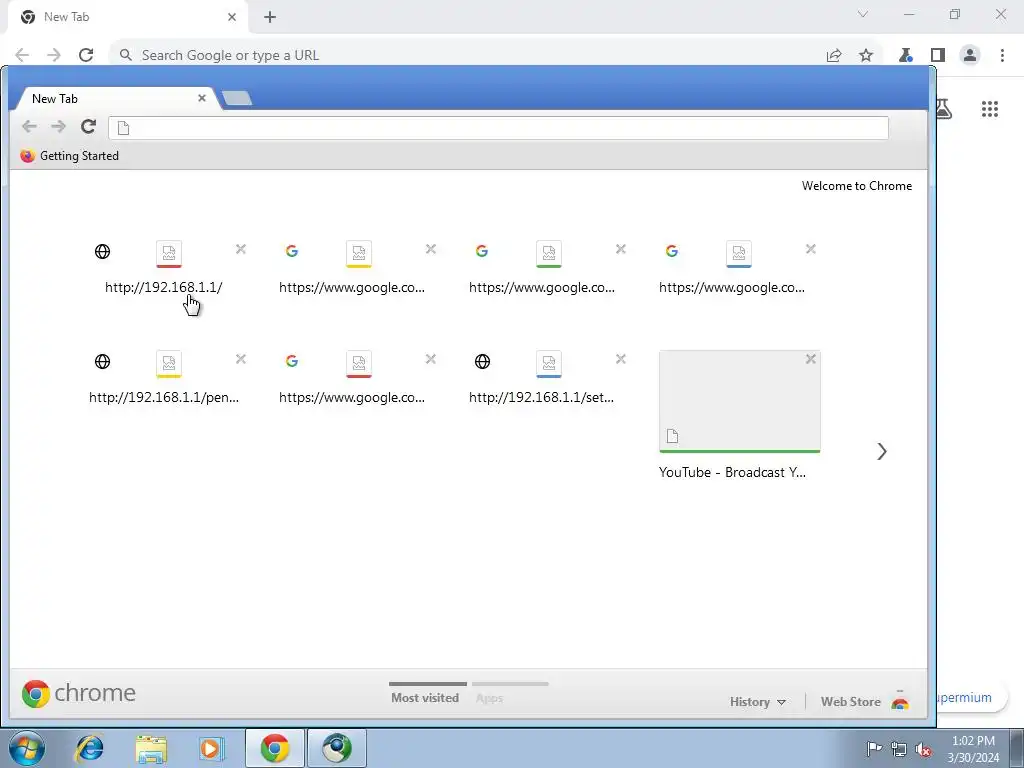Open Windows Media Player from the taskbar
The height and width of the screenshot is (768, 1024).
pos(210,748)
